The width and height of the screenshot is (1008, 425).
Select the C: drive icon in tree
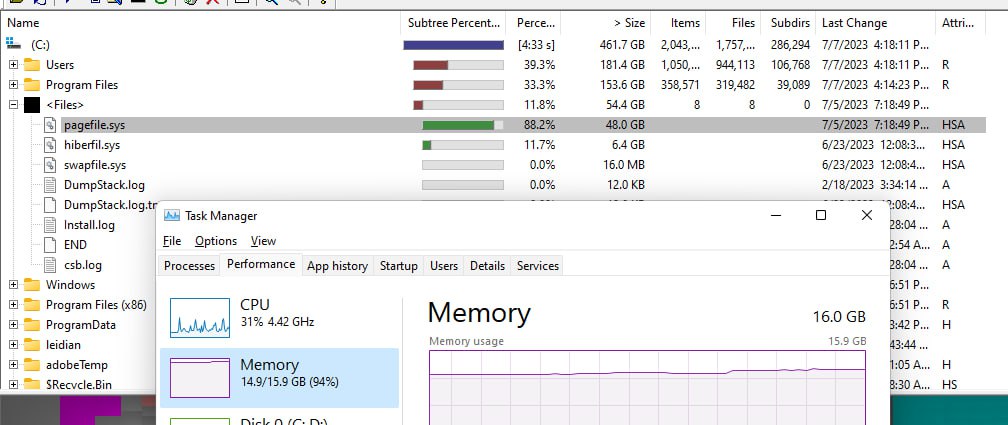[14, 44]
